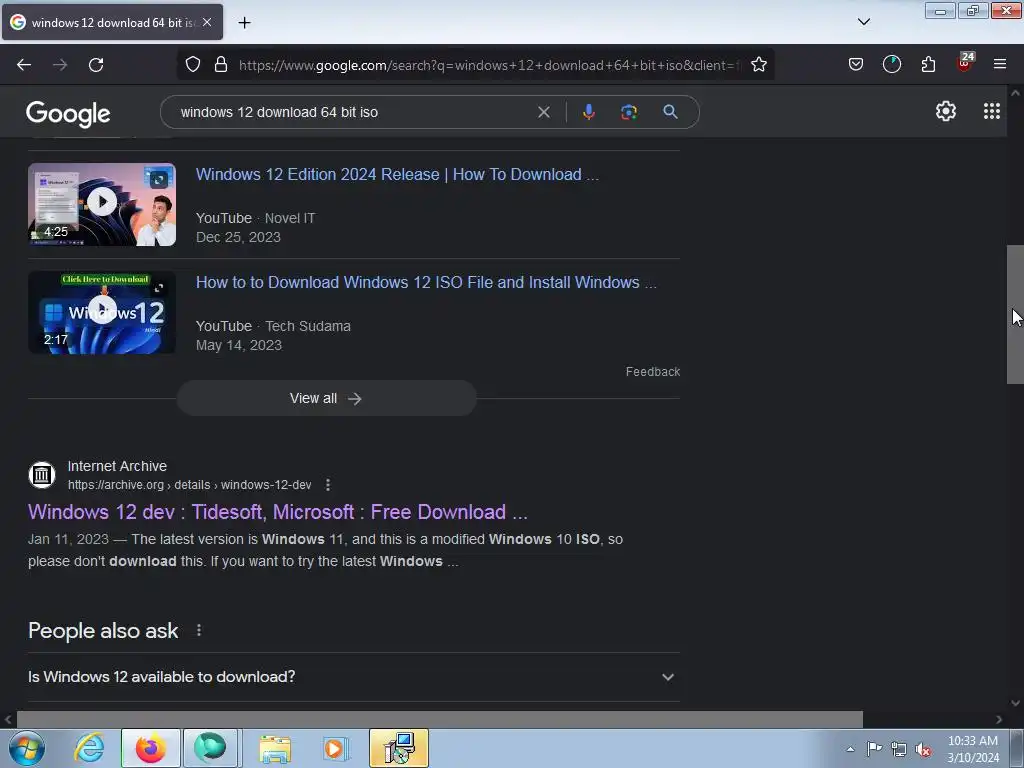Clear the Google search box
The image size is (1024, 768).
[543, 112]
